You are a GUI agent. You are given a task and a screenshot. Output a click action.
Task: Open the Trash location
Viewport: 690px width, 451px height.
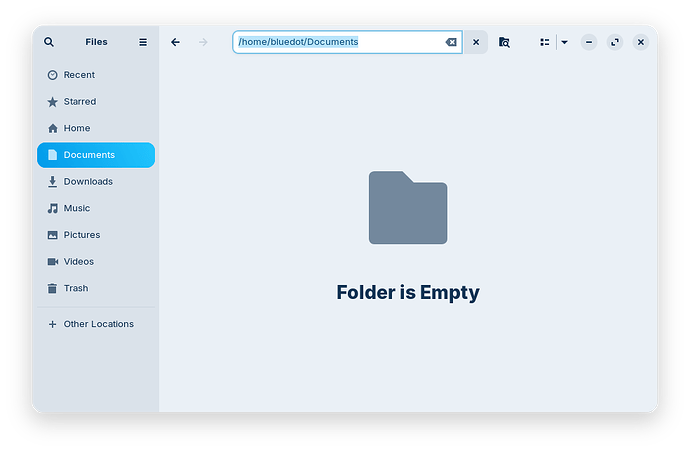point(75,288)
